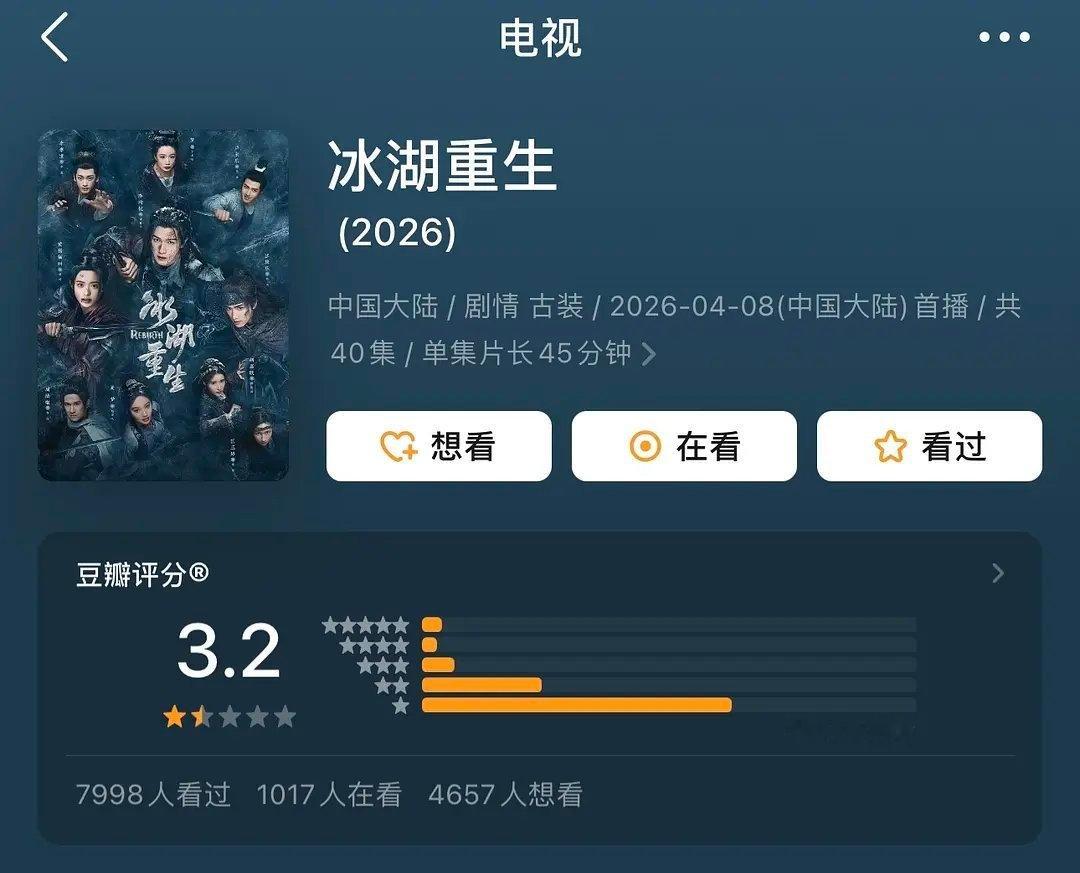1080x873 pixels.
Task: View the 4657人想看 list
Action: click(x=506, y=794)
